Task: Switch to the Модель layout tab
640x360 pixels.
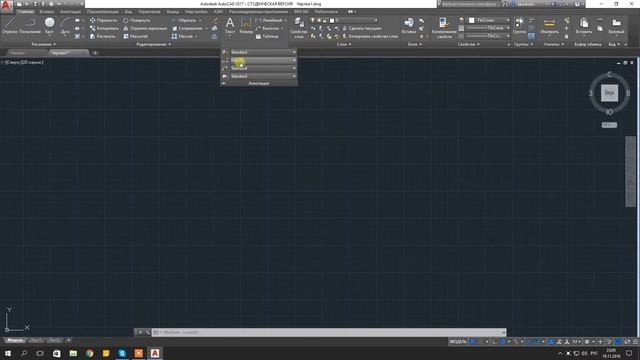Action: tap(16, 340)
